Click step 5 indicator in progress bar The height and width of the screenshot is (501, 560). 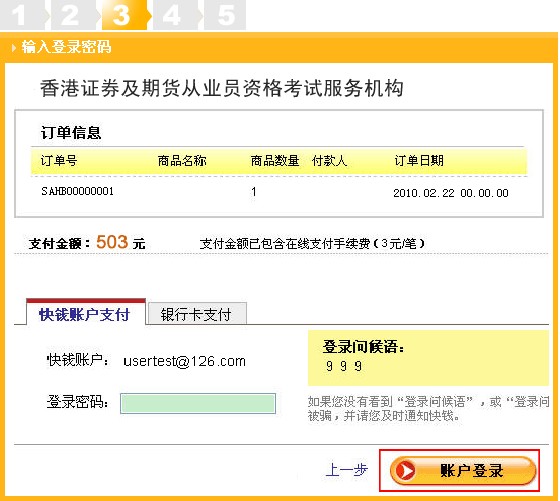[225, 15]
